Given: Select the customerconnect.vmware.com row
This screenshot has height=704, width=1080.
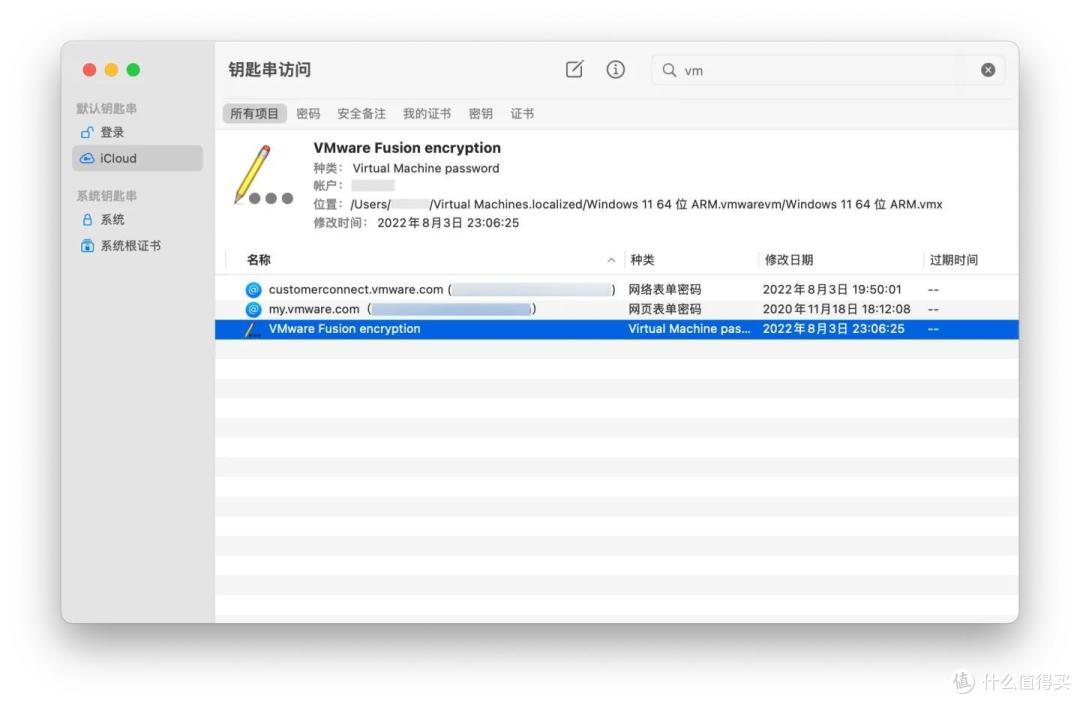Looking at the screenshot, I should [616, 289].
